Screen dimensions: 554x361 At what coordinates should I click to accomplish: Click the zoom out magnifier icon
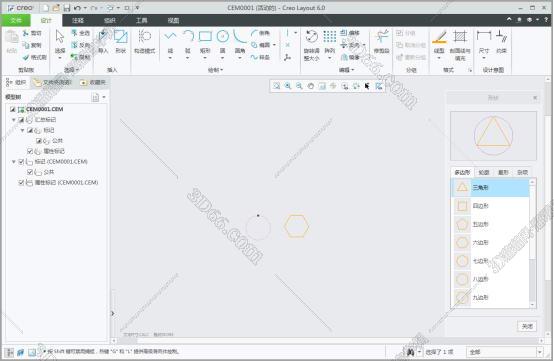(x=299, y=86)
